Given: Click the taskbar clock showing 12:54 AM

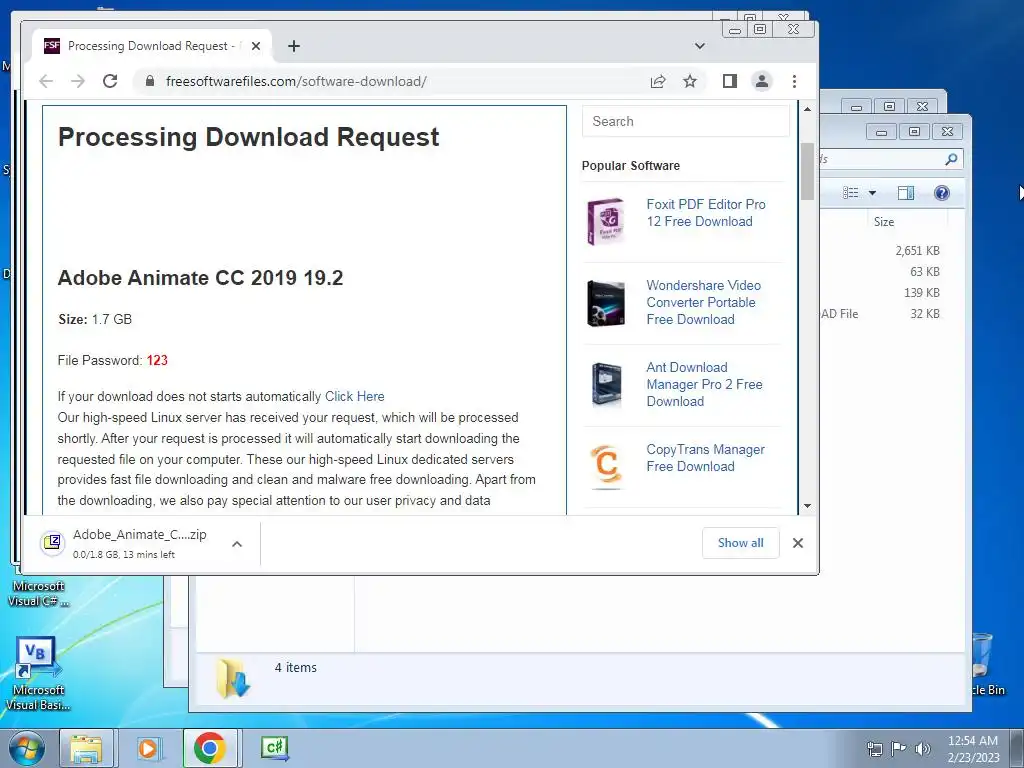Looking at the screenshot, I should [973, 749].
